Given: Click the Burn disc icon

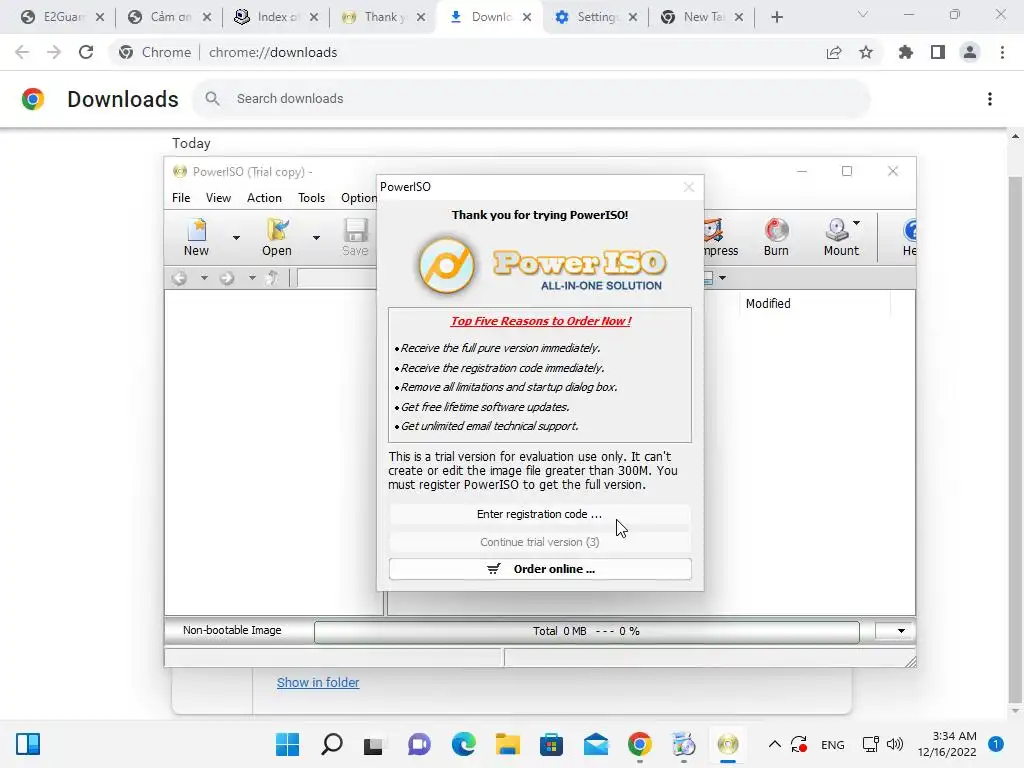Looking at the screenshot, I should click(x=776, y=237).
